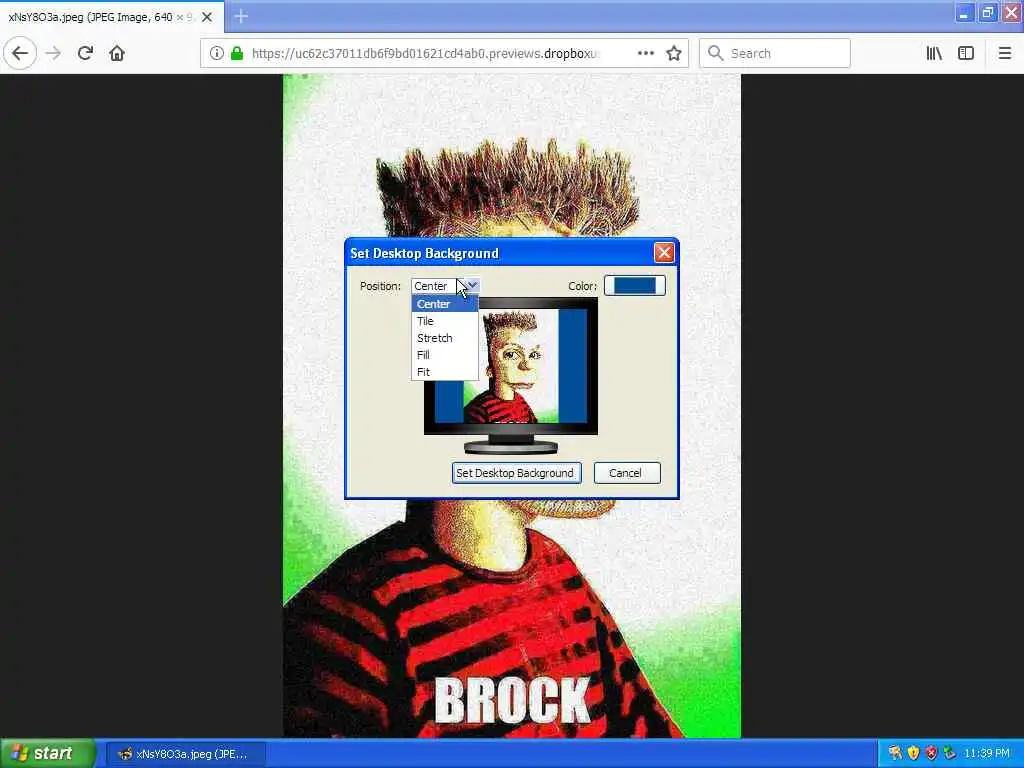Click the dropbox previews URL address field

point(424,53)
